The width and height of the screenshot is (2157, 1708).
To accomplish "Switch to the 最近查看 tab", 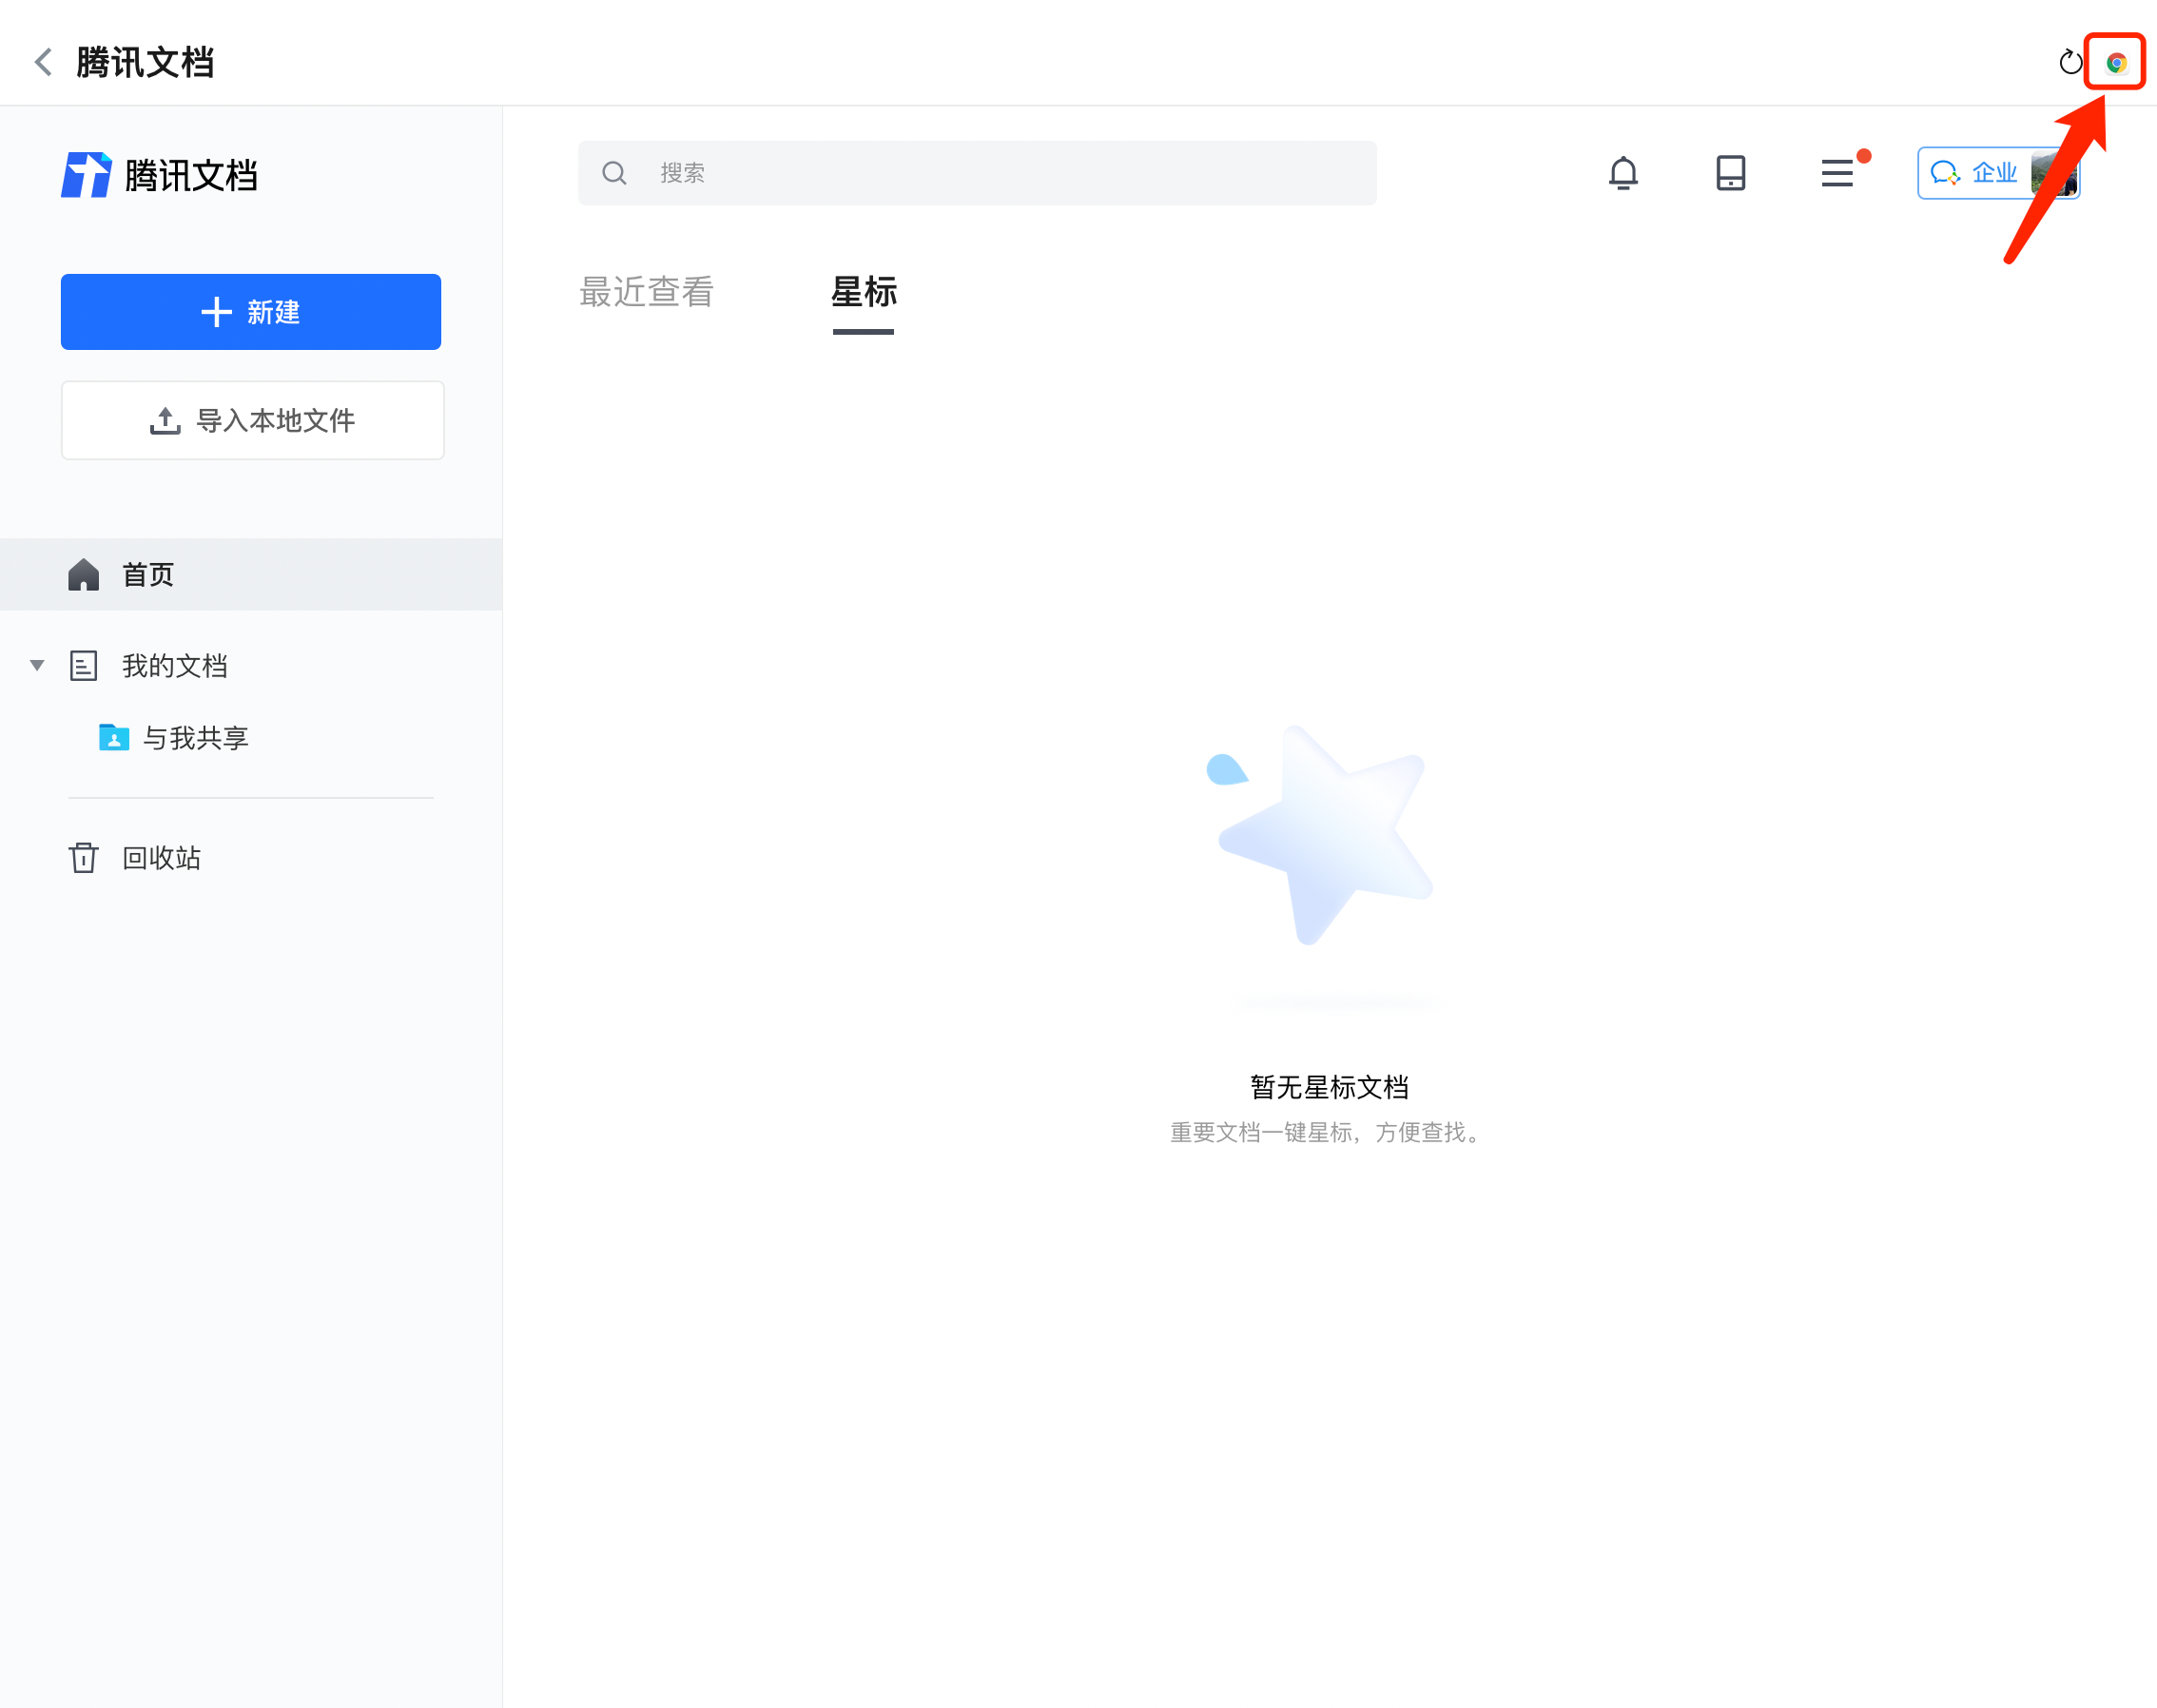I will pos(646,292).
